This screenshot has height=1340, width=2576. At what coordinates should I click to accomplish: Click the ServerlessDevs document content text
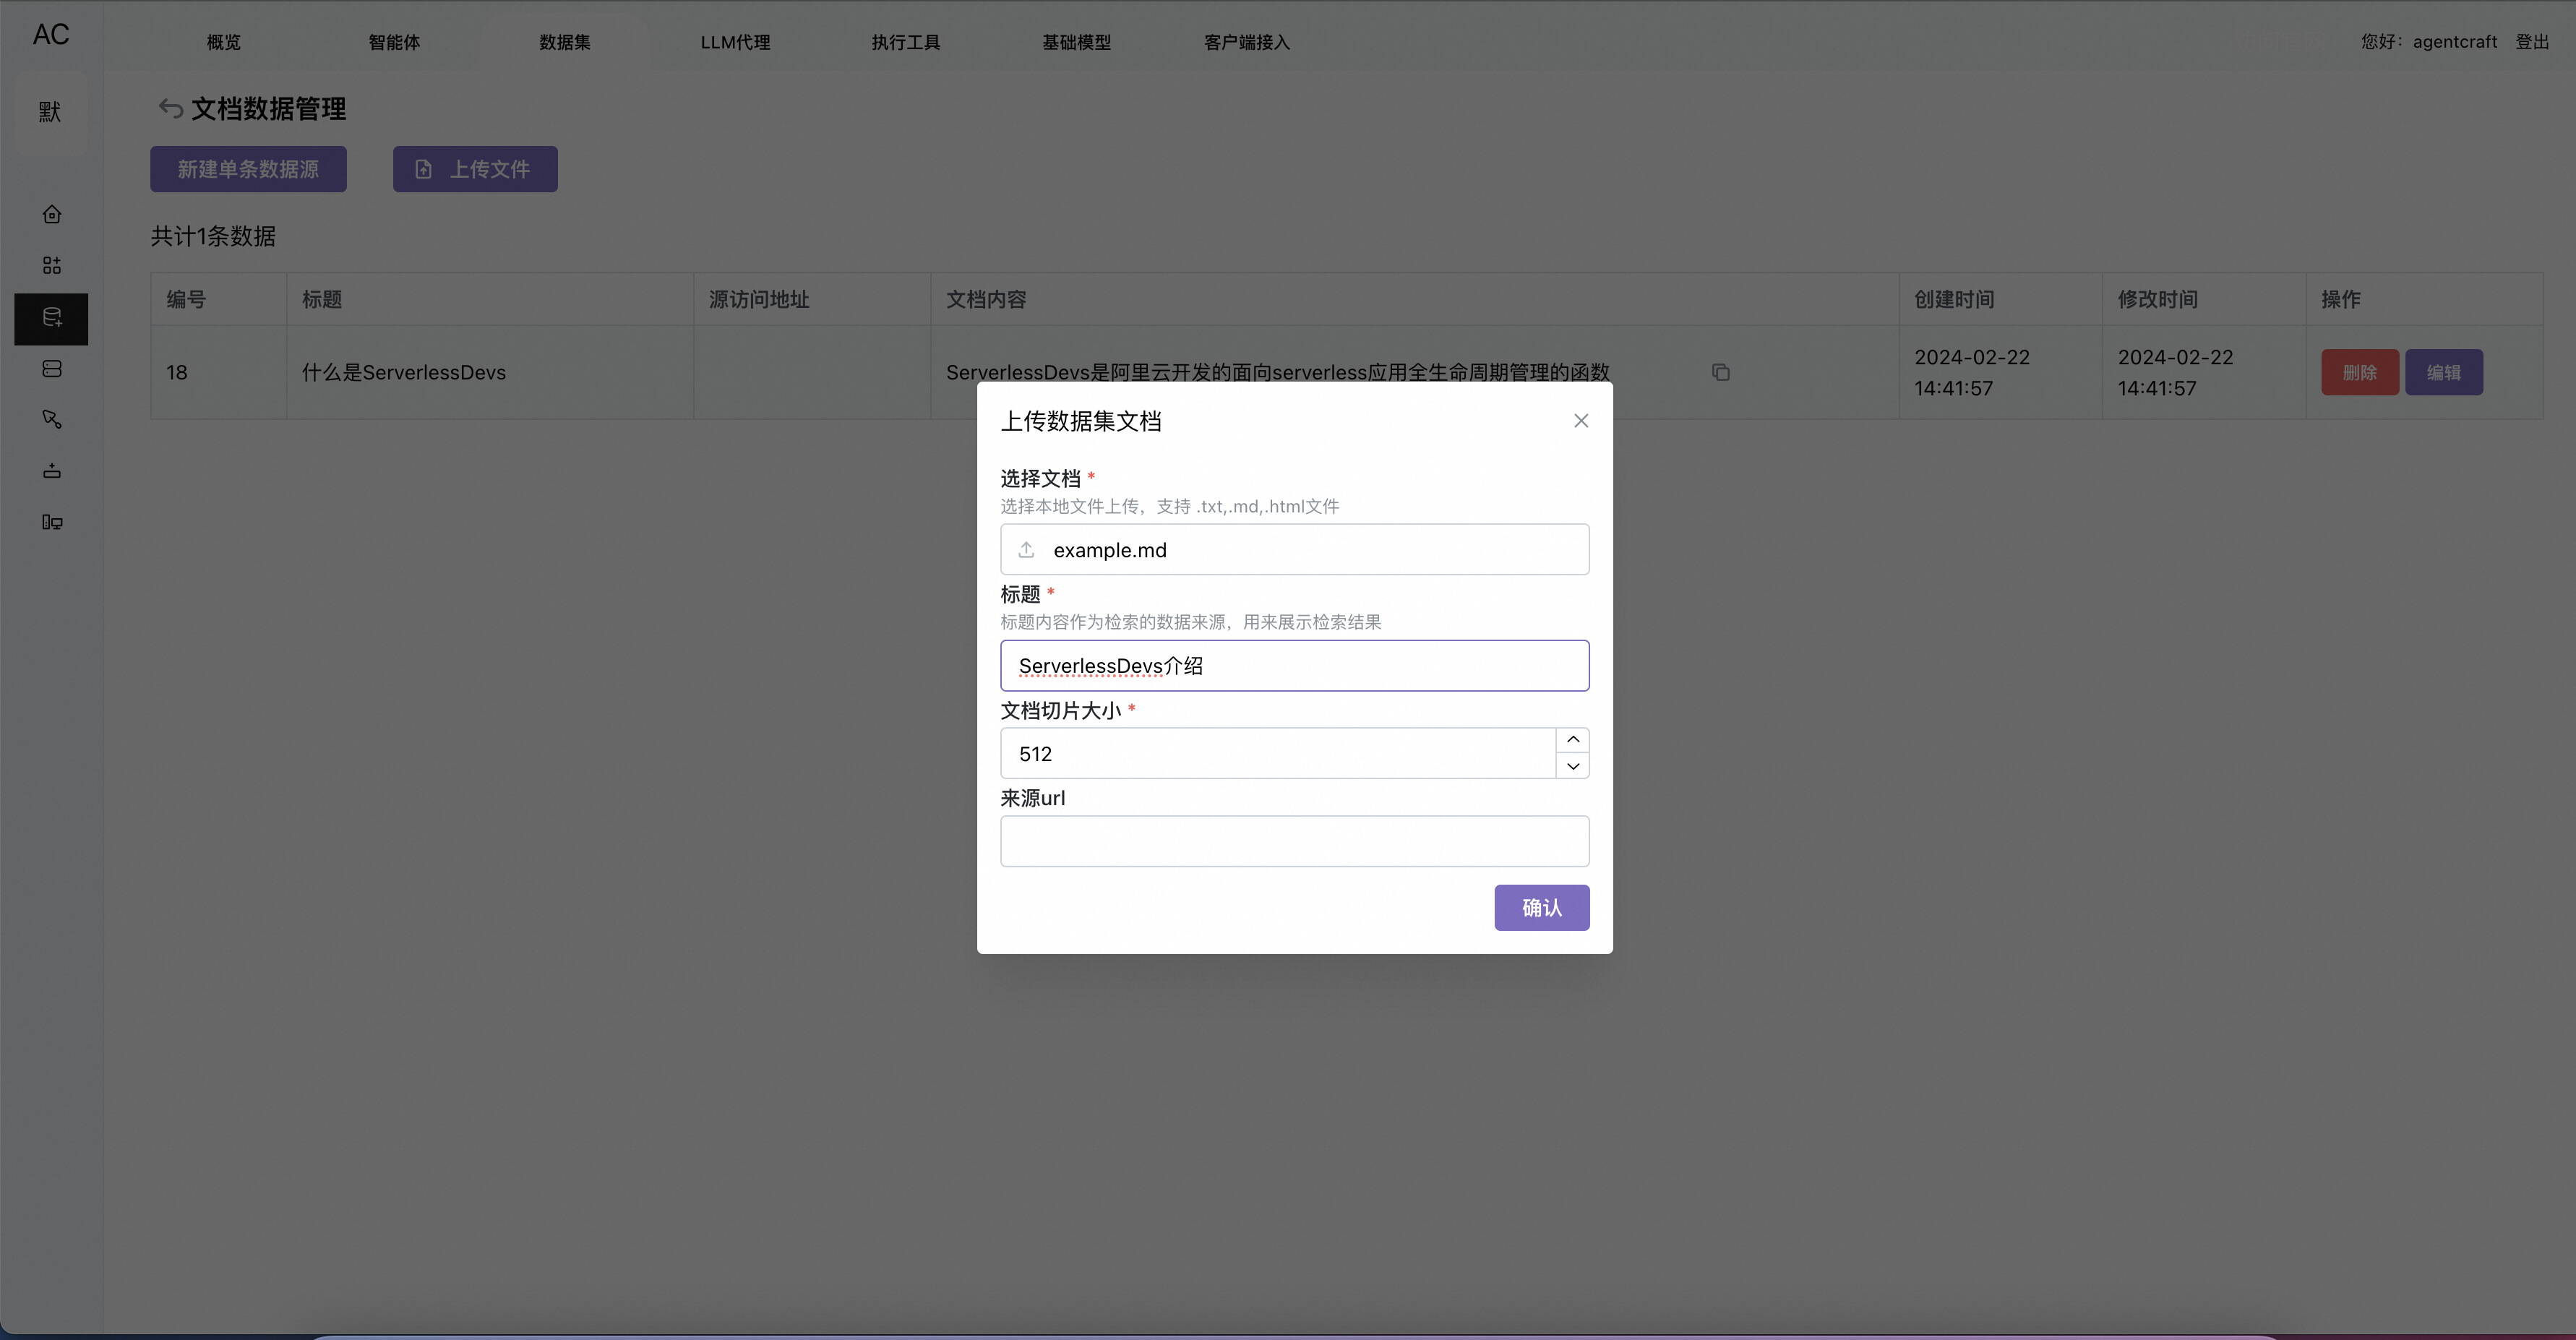(1278, 372)
